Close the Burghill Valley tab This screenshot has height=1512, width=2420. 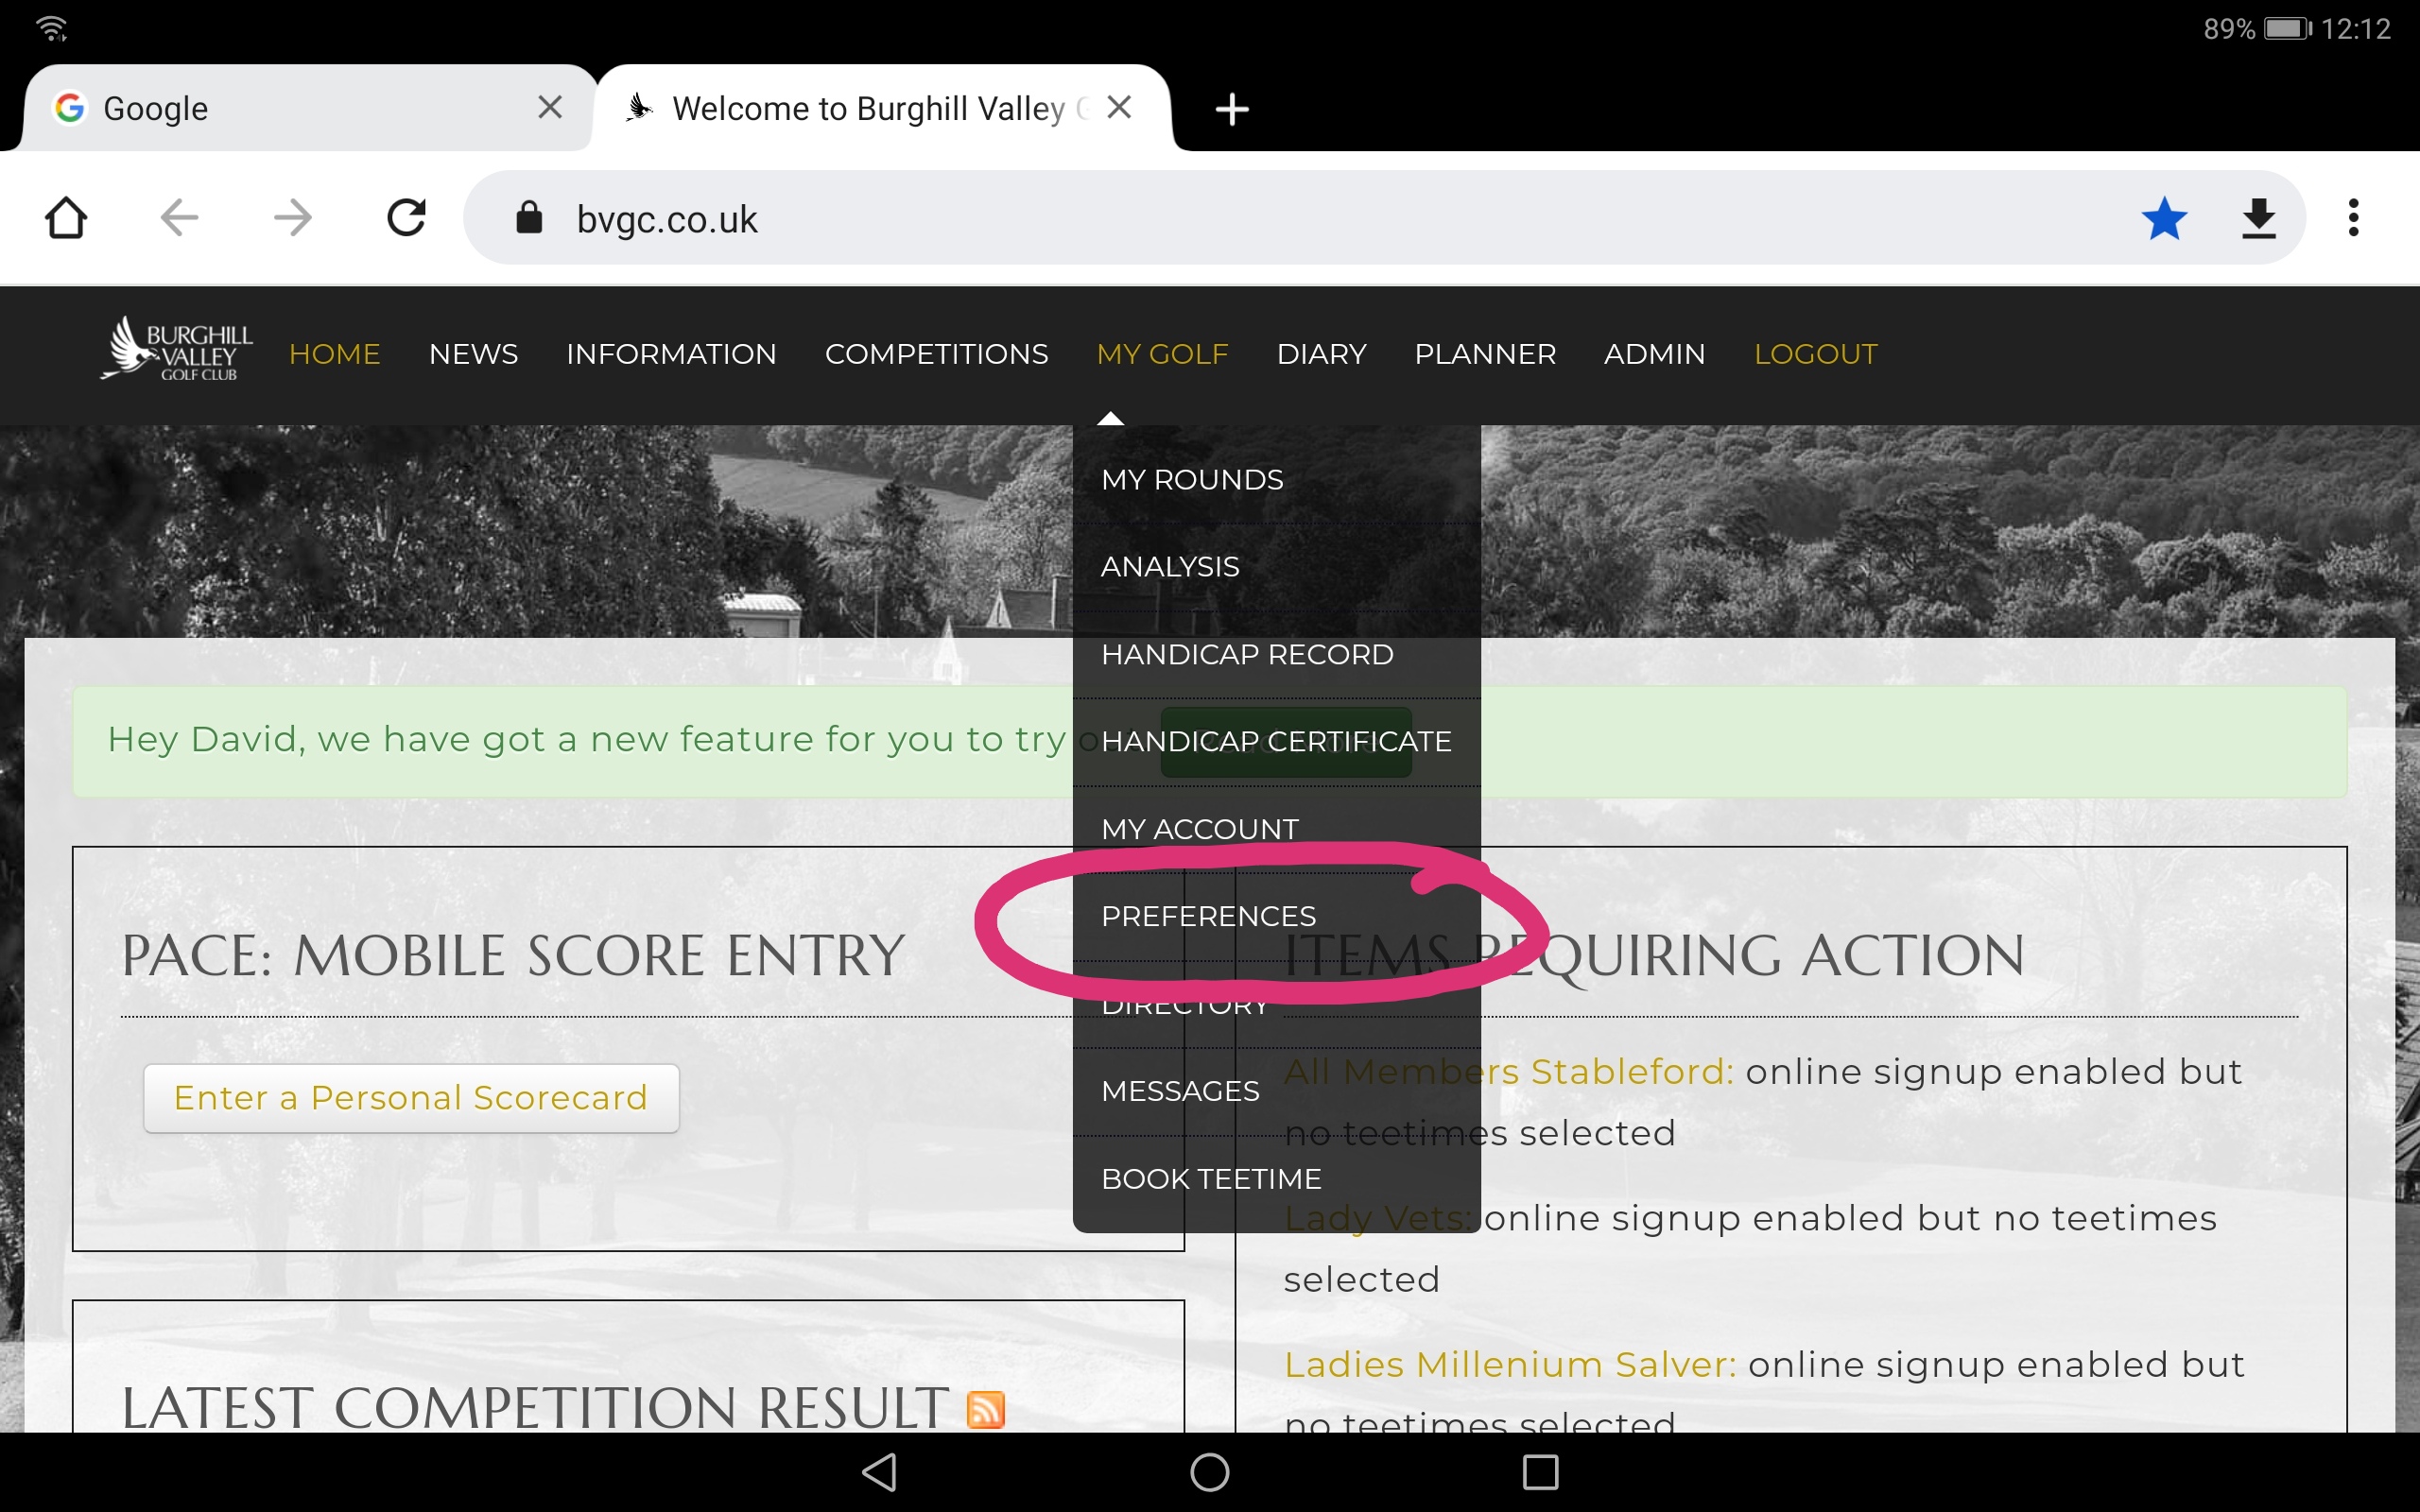pos(1120,107)
